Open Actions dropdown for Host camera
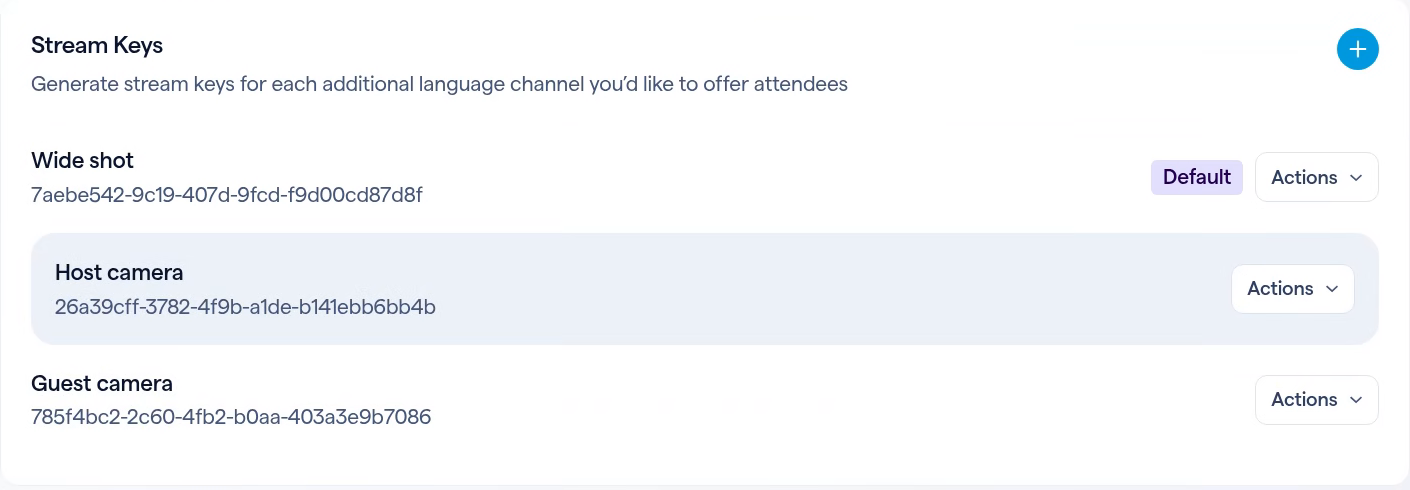The image size is (1410, 490). [1292, 288]
